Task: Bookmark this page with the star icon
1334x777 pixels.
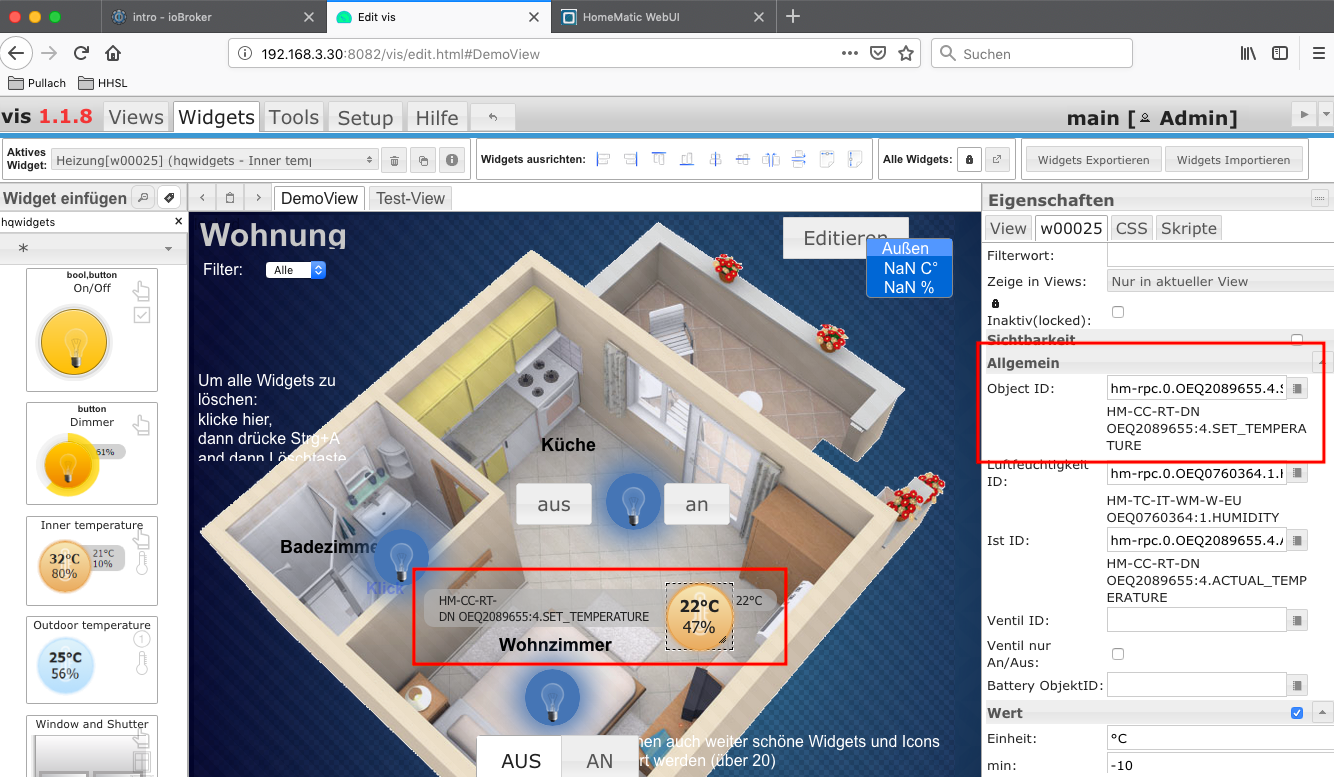Action: (906, 54)
